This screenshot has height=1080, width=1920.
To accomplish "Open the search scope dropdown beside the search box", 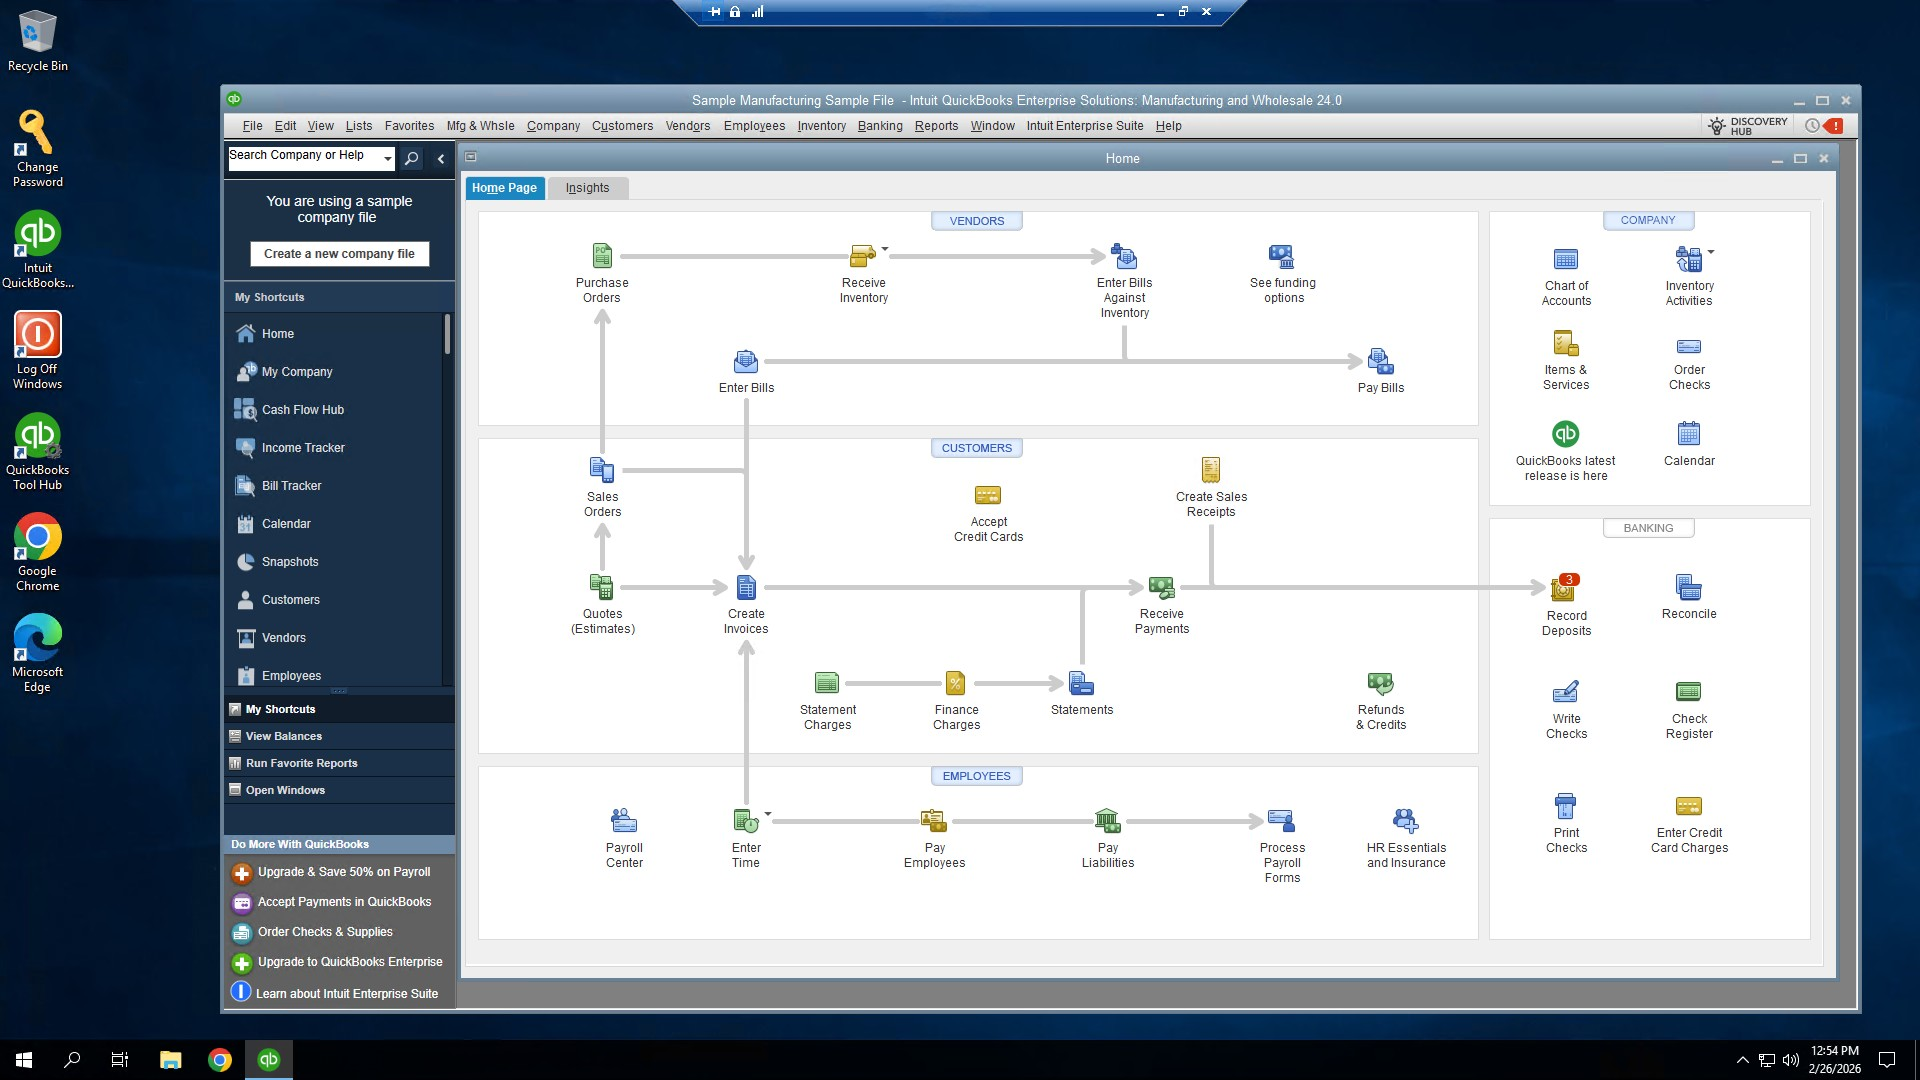I will pyautogui.click(x=388, y=158).
